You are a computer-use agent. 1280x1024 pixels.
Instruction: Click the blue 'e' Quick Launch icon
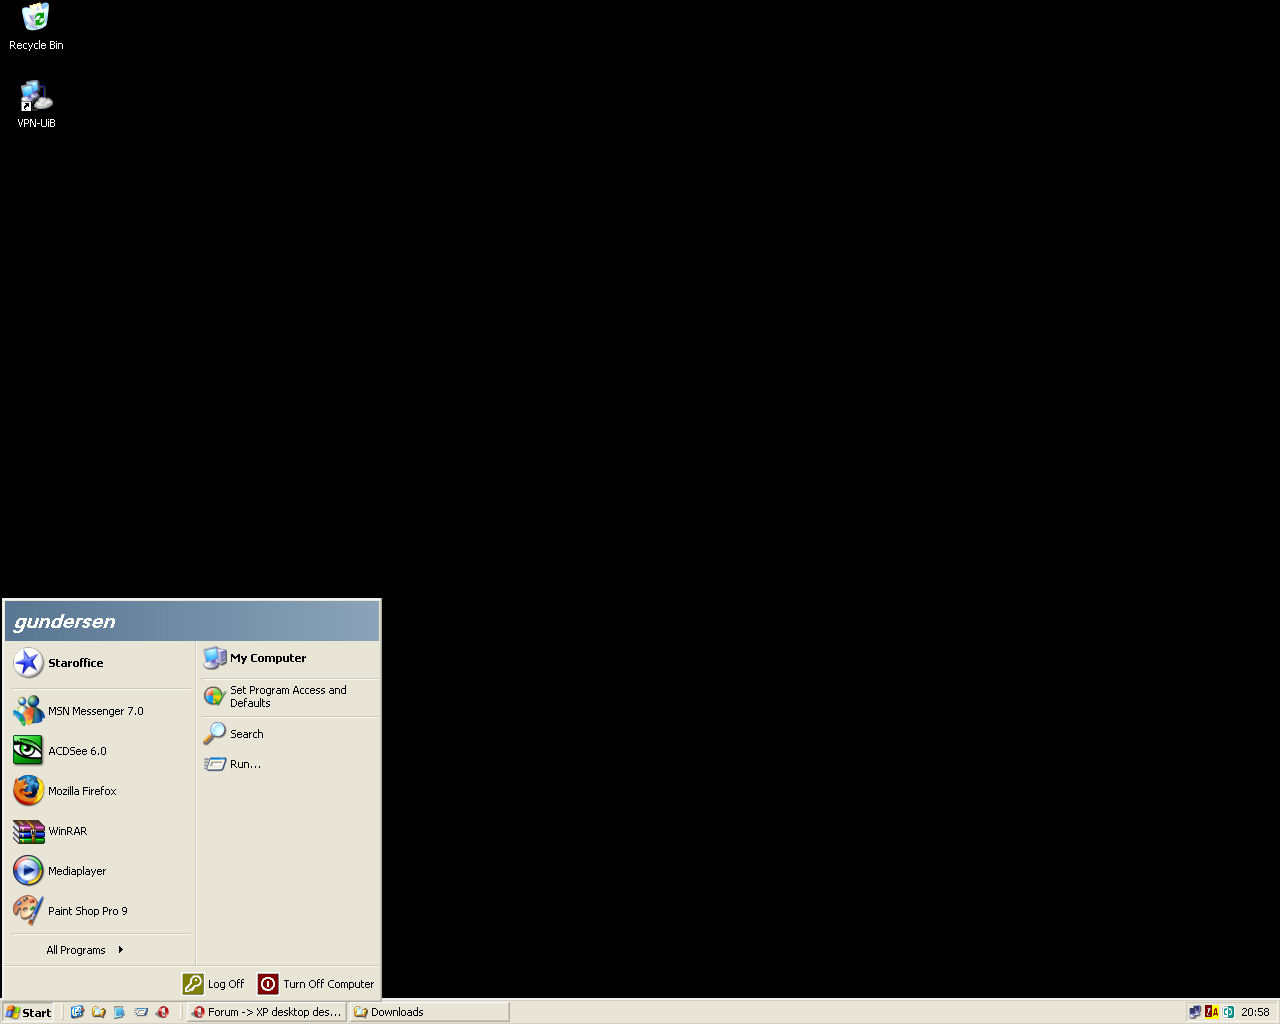pos(77,1012)
